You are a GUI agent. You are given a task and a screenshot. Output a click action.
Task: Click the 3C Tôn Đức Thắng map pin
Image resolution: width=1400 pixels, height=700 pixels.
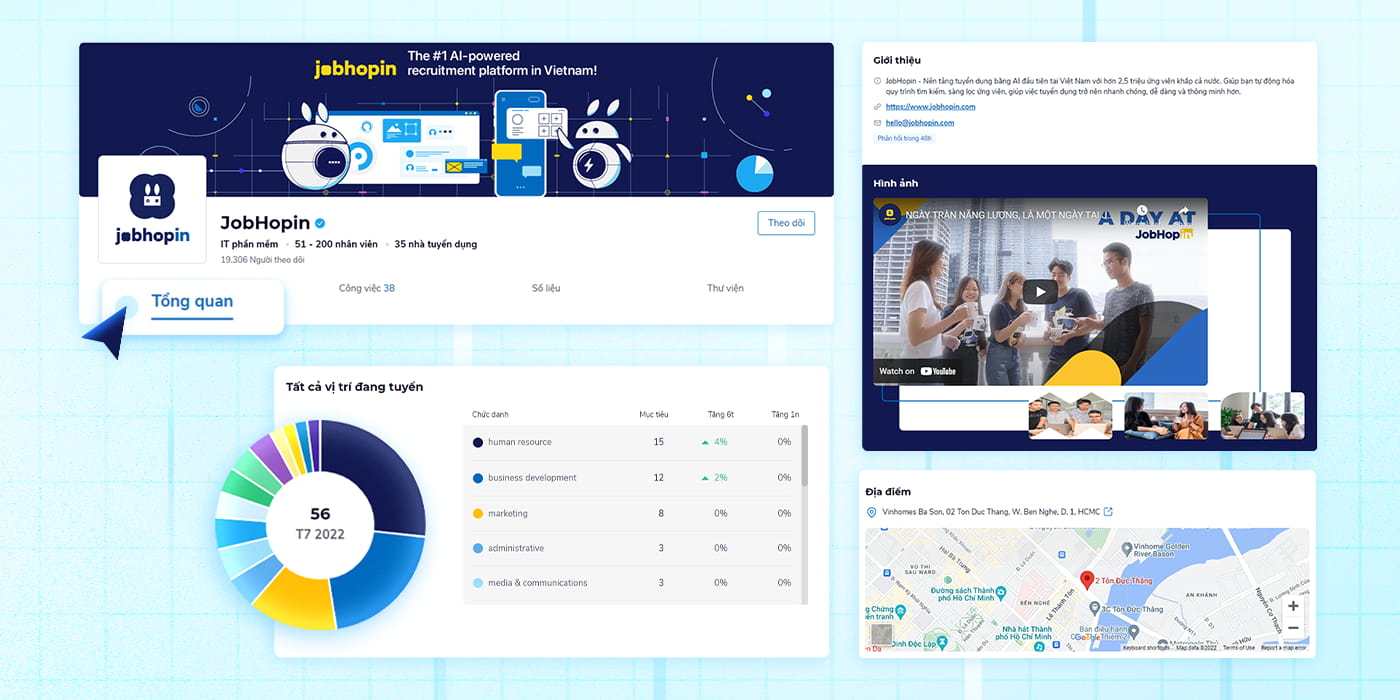tap(1093, 607)
